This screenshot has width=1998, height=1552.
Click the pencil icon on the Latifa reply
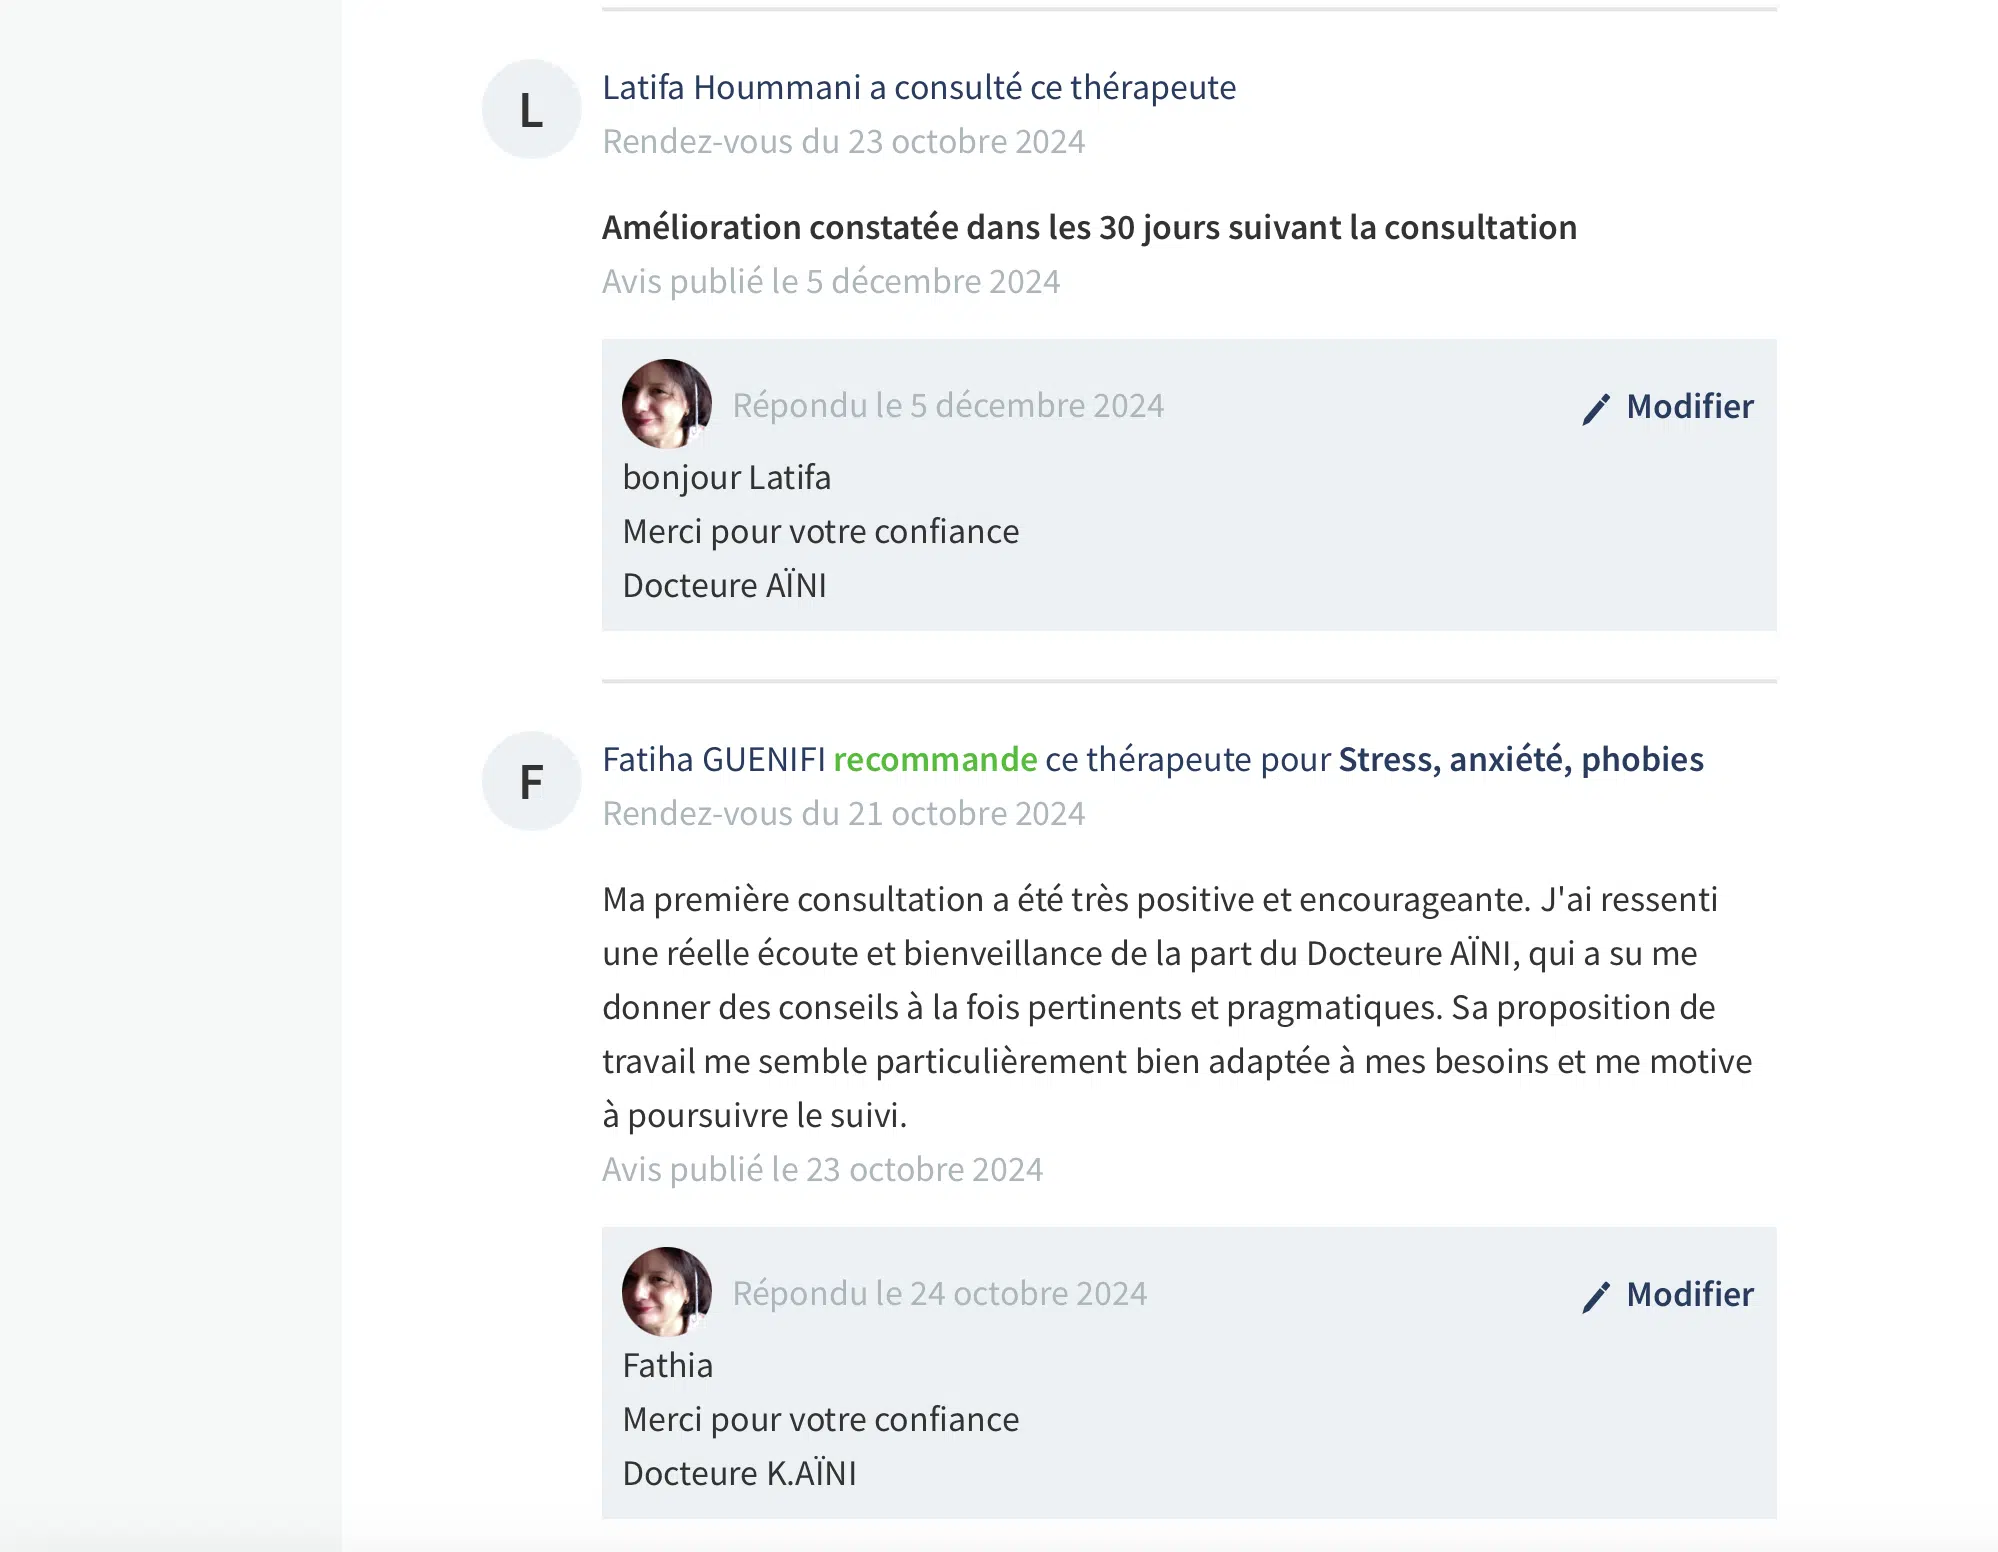[x=1596, y=408]
